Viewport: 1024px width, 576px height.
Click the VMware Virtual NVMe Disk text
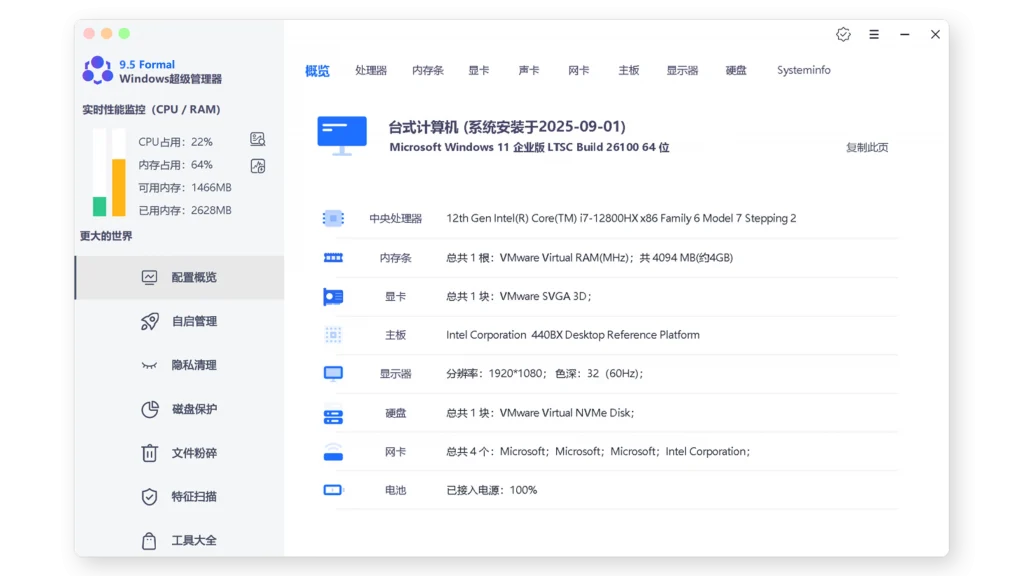click(x=540, y=413)
